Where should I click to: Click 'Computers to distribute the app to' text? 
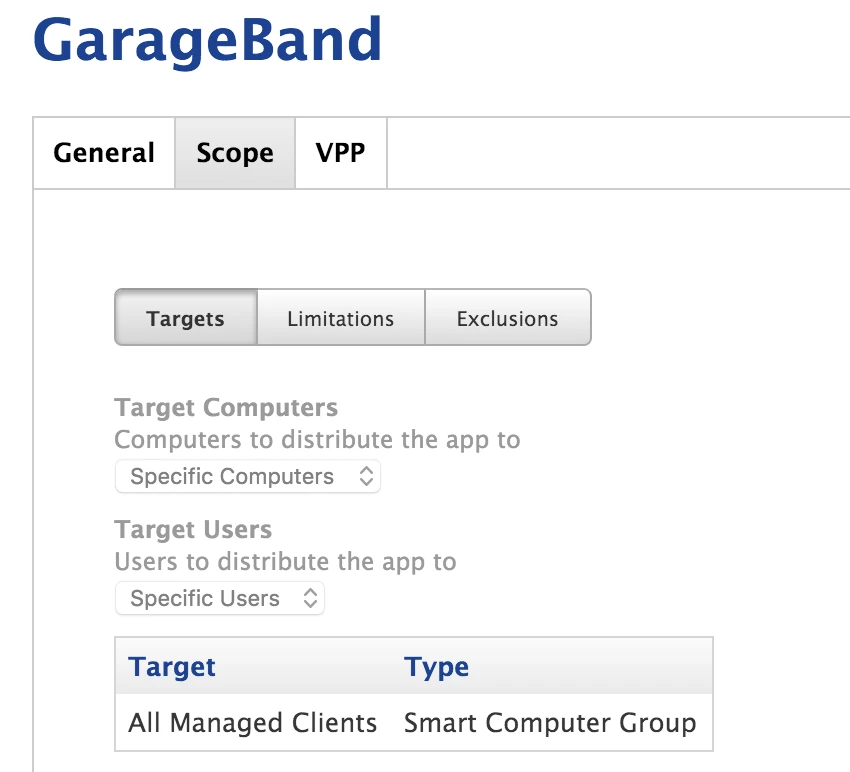(x=317, y=440)
